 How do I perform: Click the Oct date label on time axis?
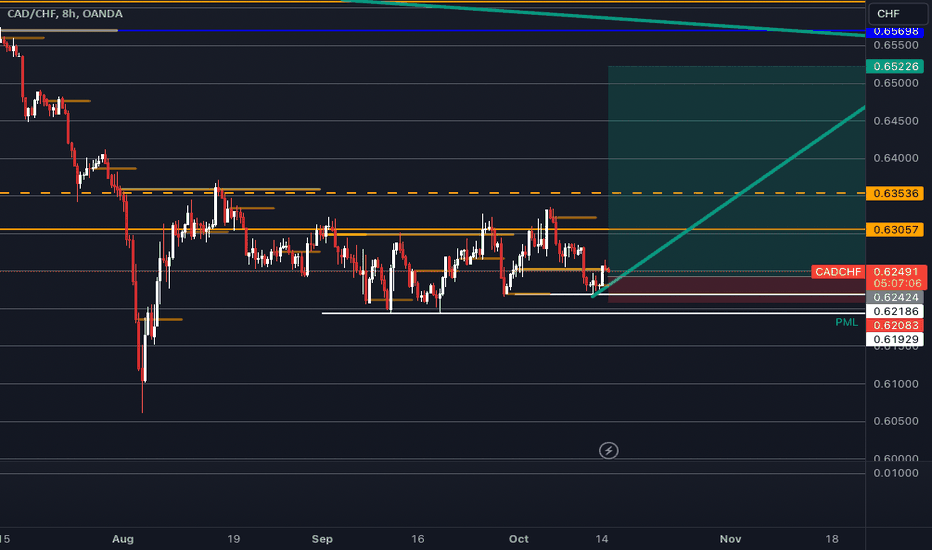pyautogui.click(x=518, y=539)
